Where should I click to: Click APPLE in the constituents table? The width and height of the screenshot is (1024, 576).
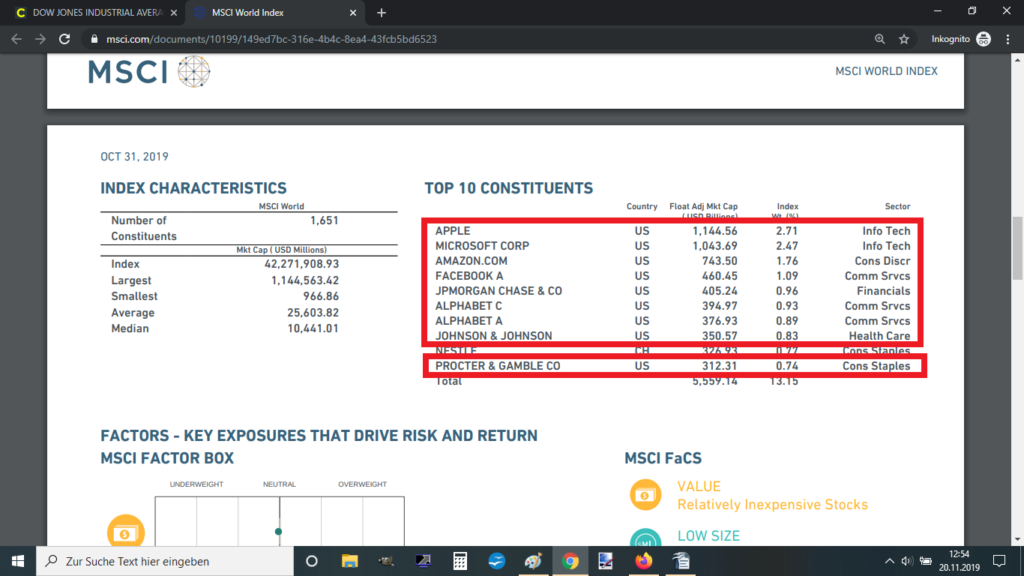click(x=453, y=231)
